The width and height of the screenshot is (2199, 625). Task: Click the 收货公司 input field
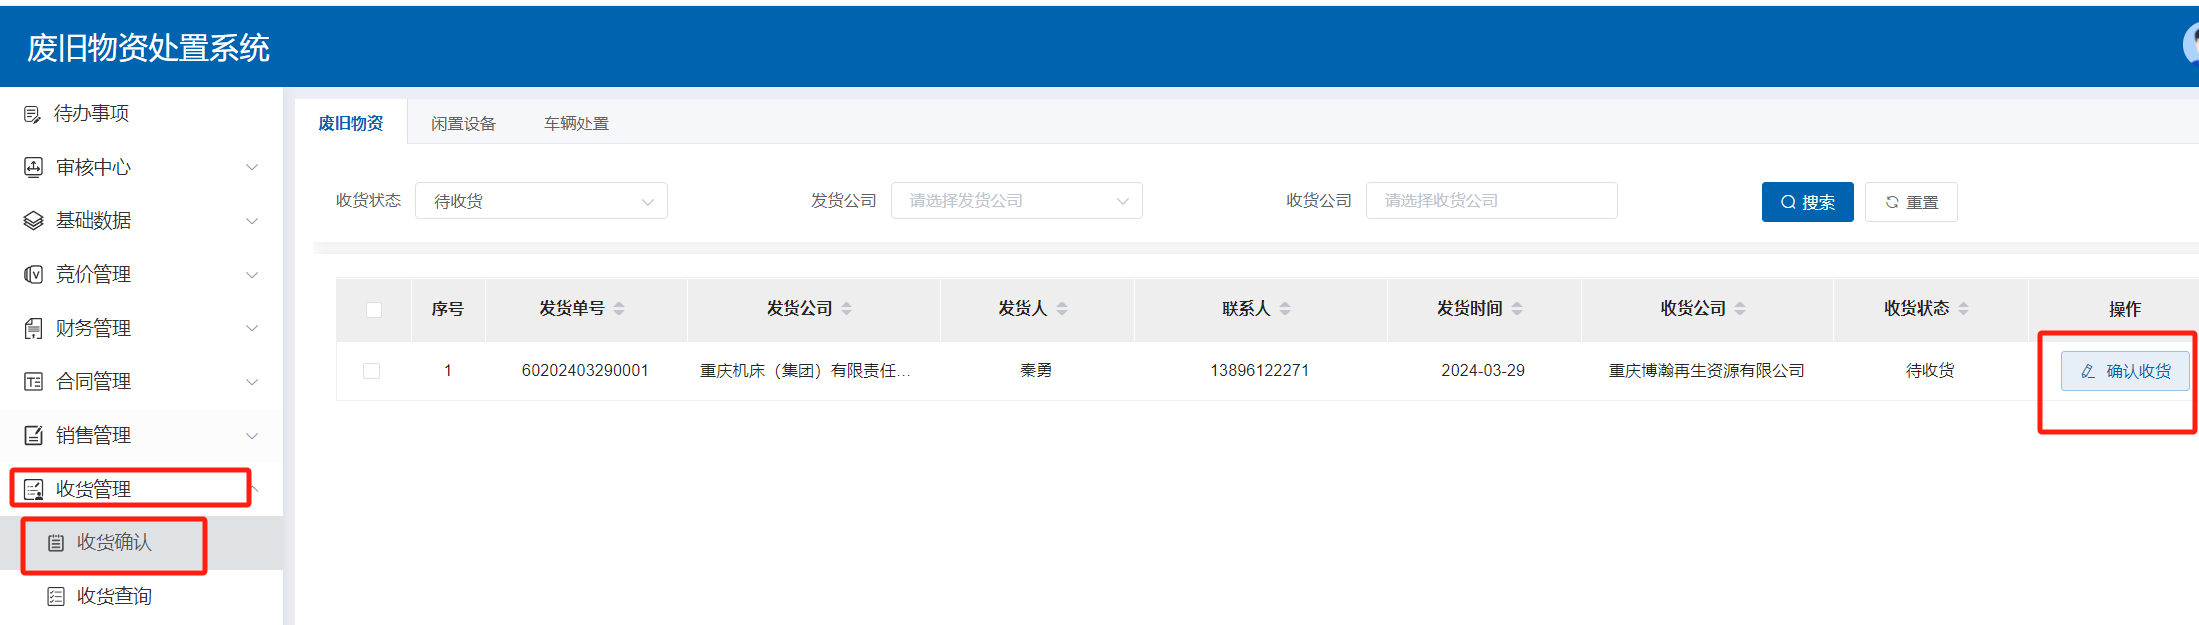coord(1491,201)
